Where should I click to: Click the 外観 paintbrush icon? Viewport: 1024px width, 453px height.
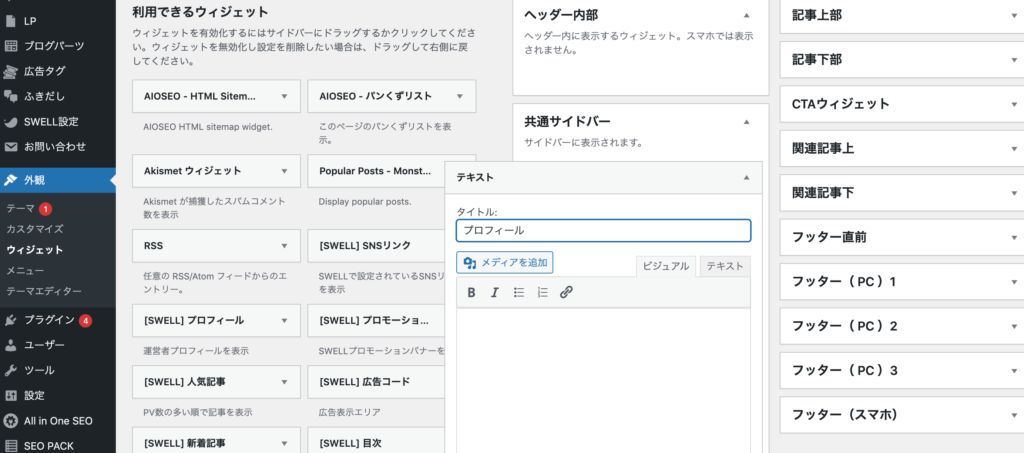coord(10,180)
